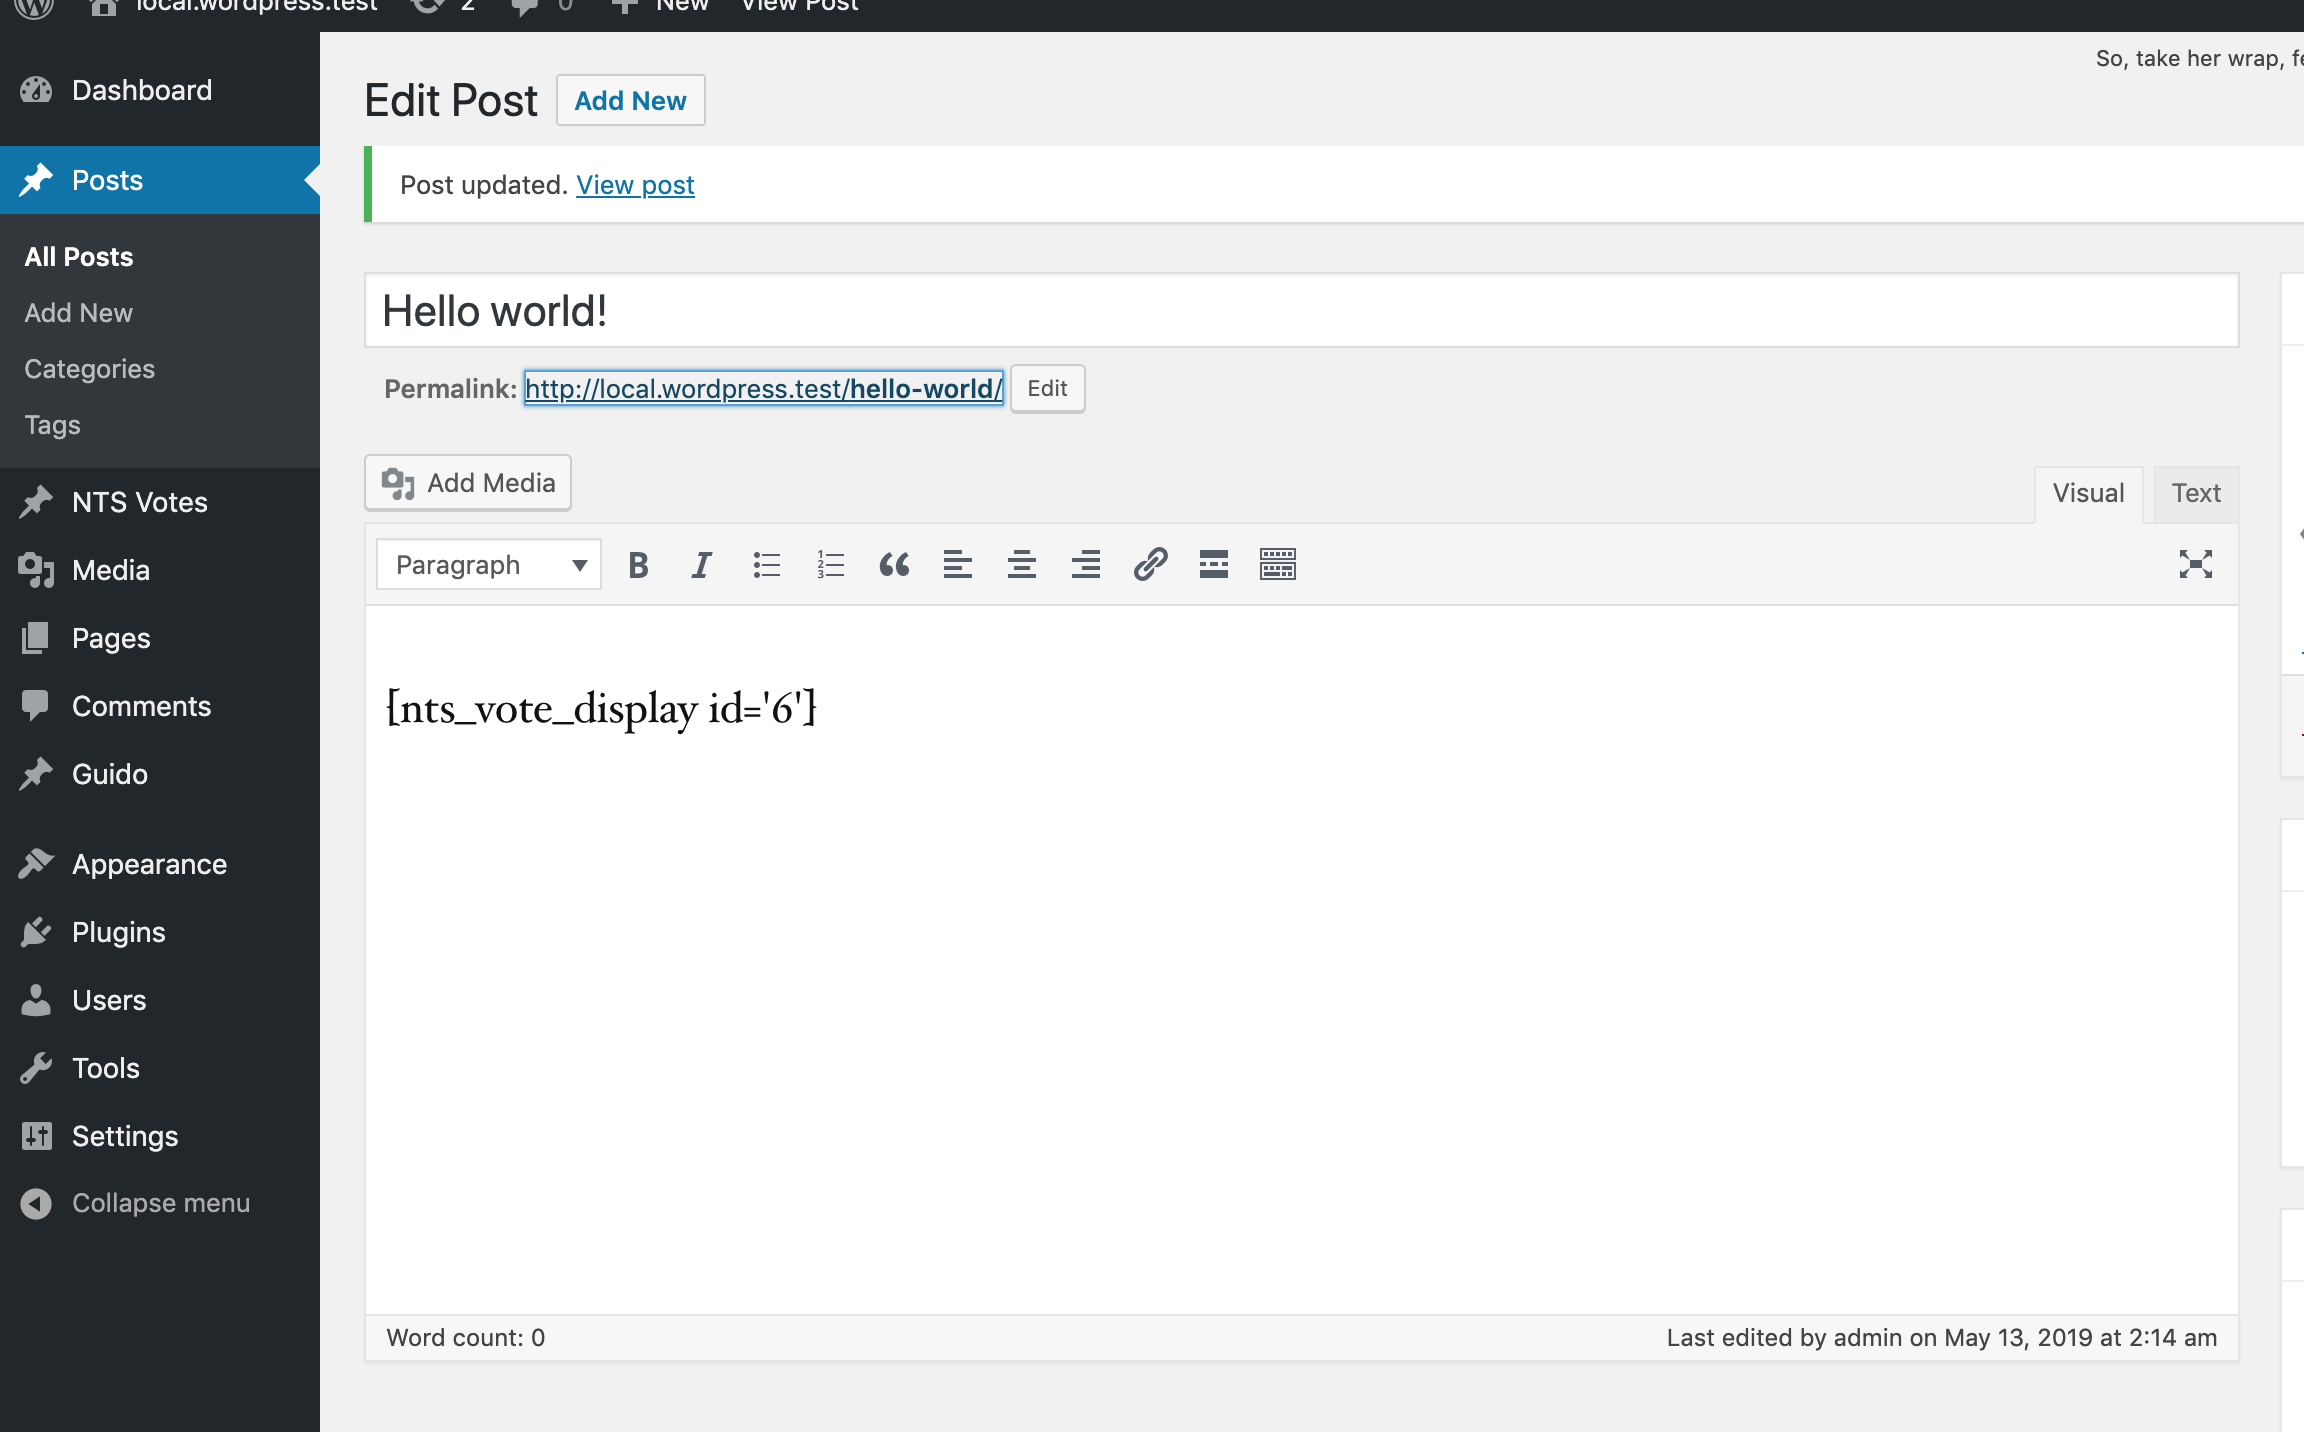Insert a numbered list
The image size is (2304, 1432).
point(830,565)
